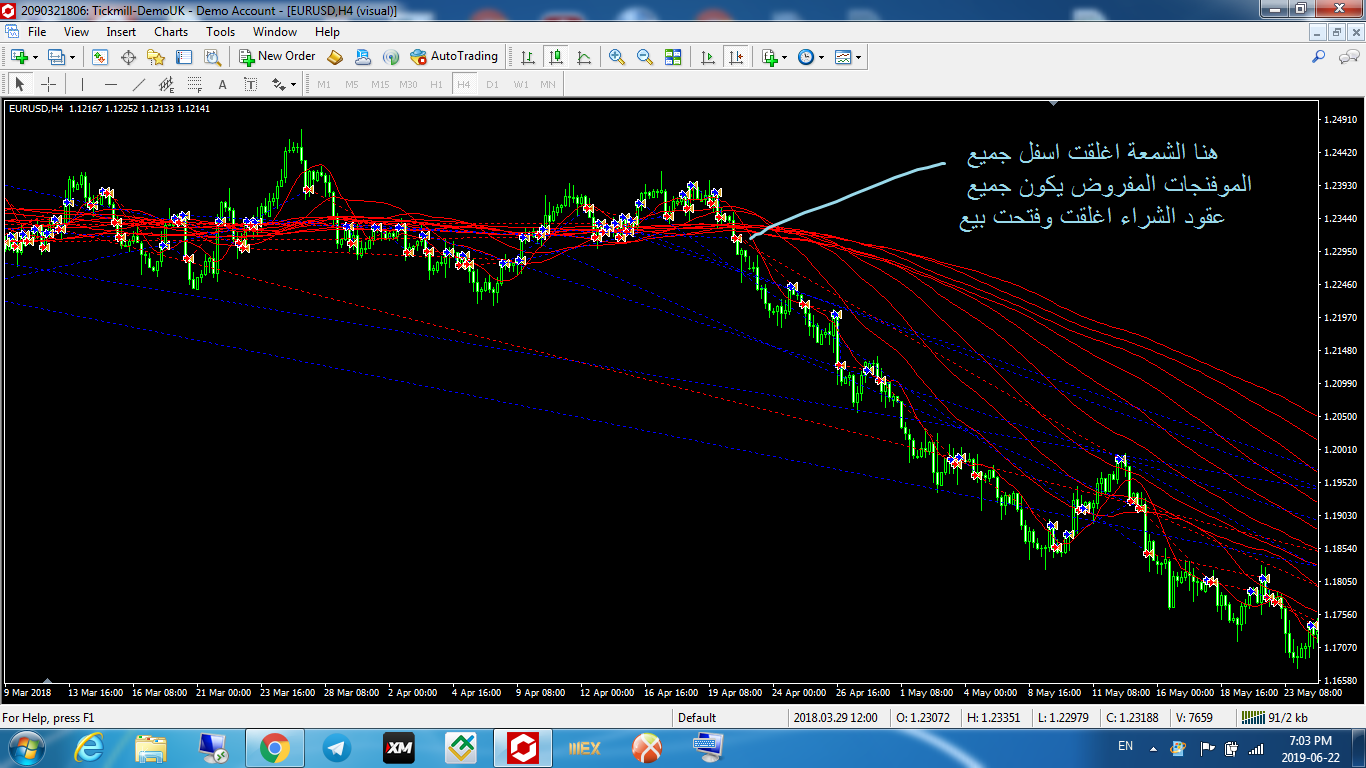Open the Charts menu
This screenshot has width=1366, height=768.
pos(171,32)
